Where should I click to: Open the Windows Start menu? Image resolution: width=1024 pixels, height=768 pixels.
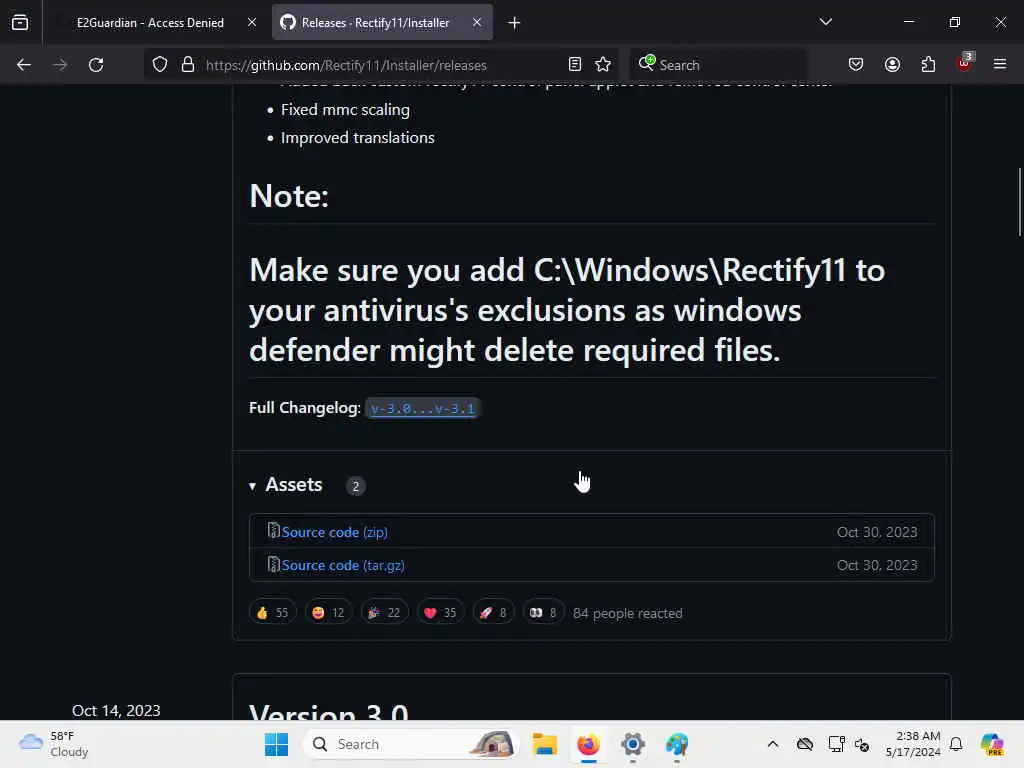276,744
